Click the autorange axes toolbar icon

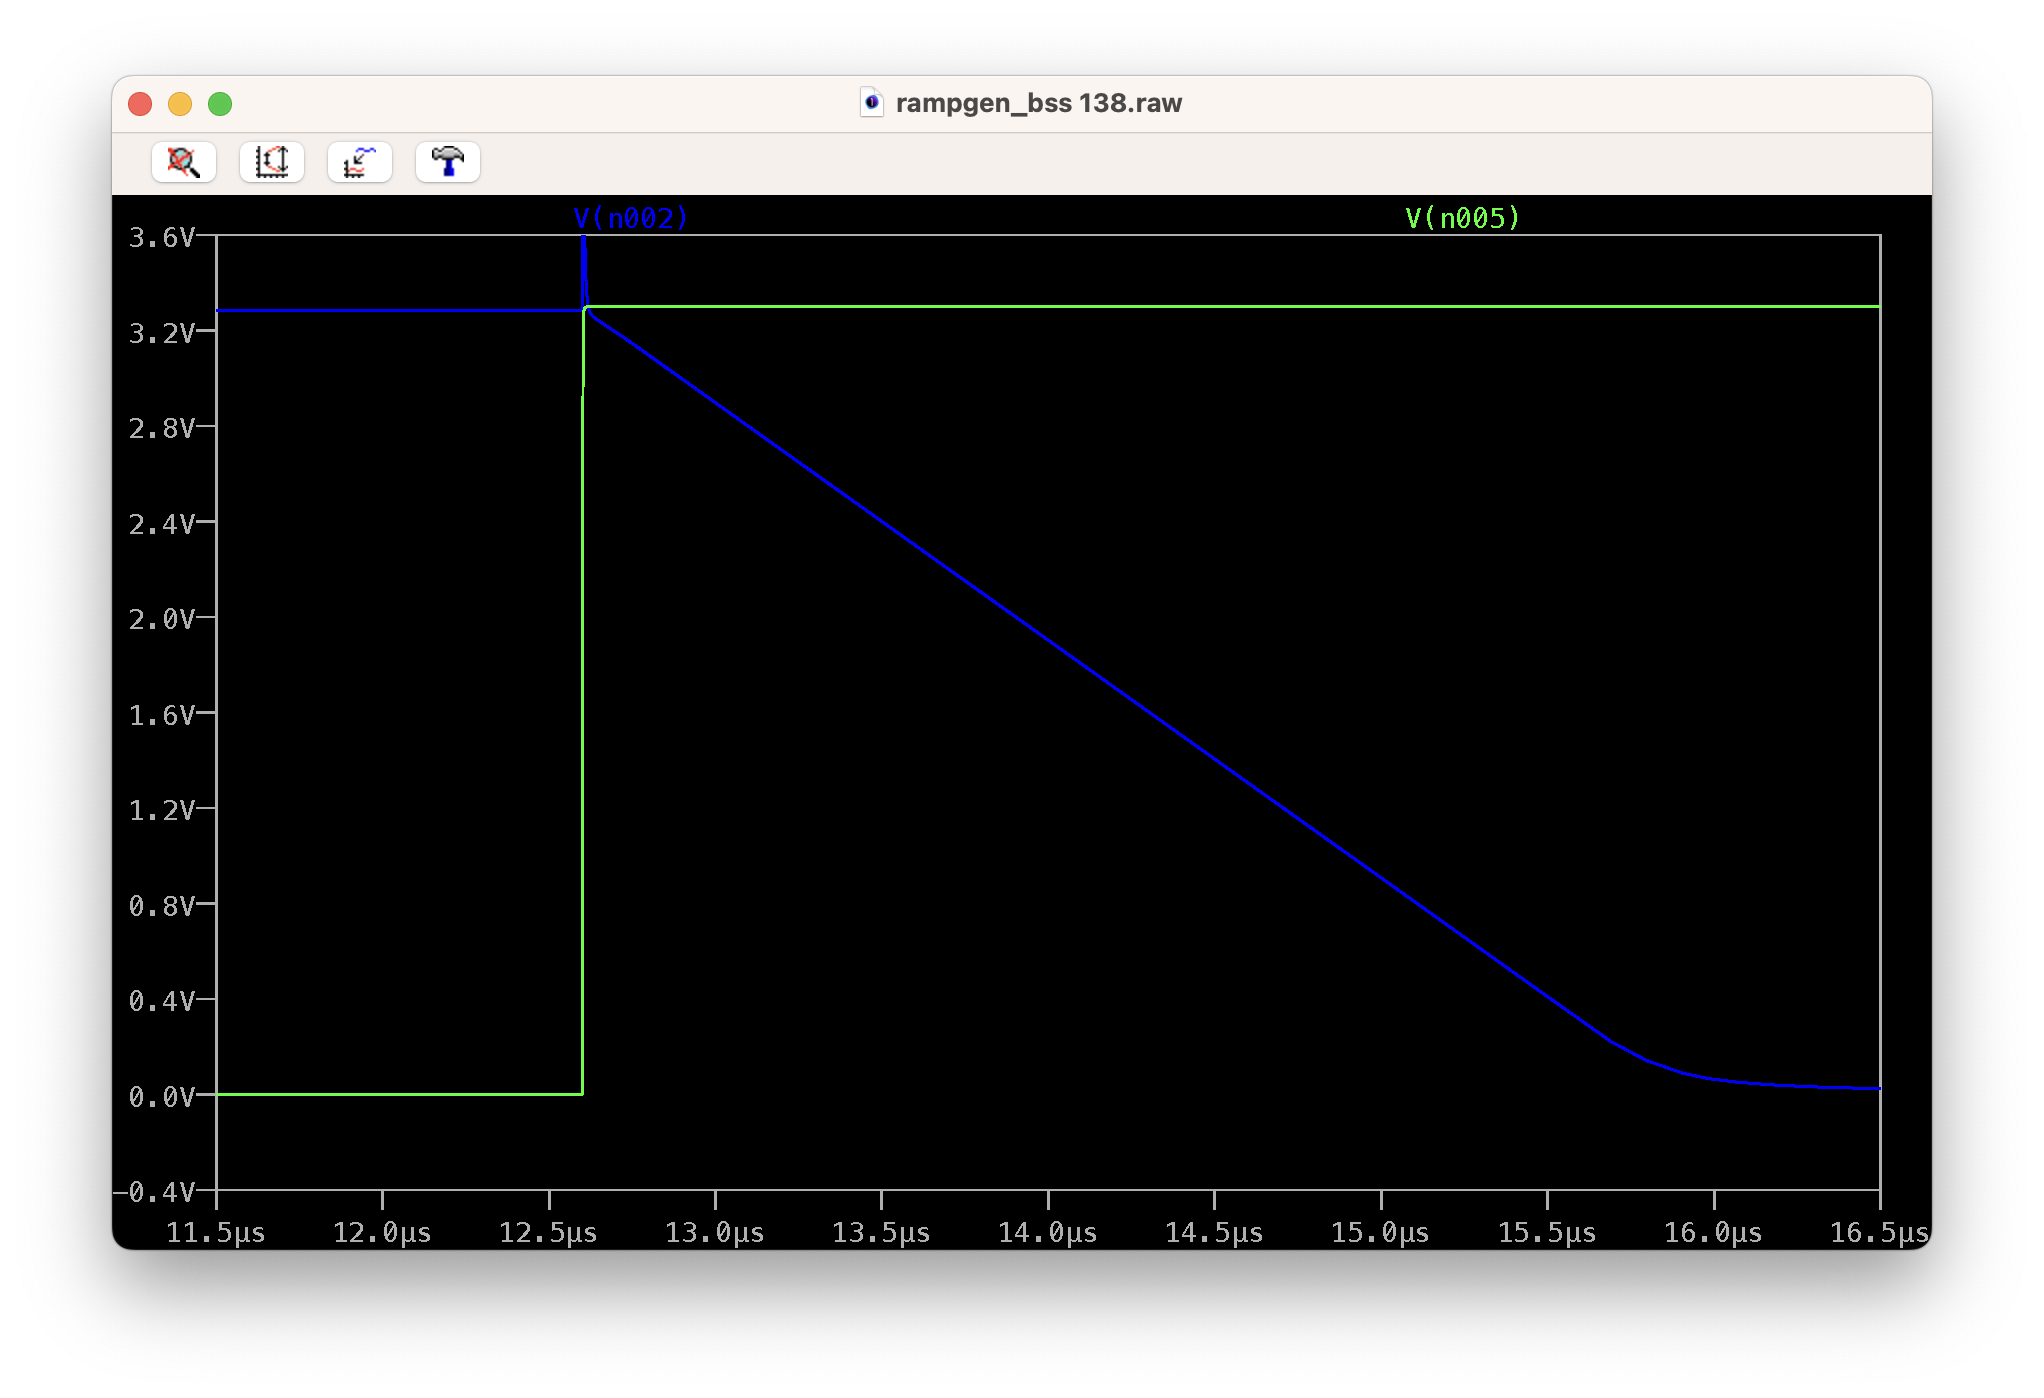272,162
